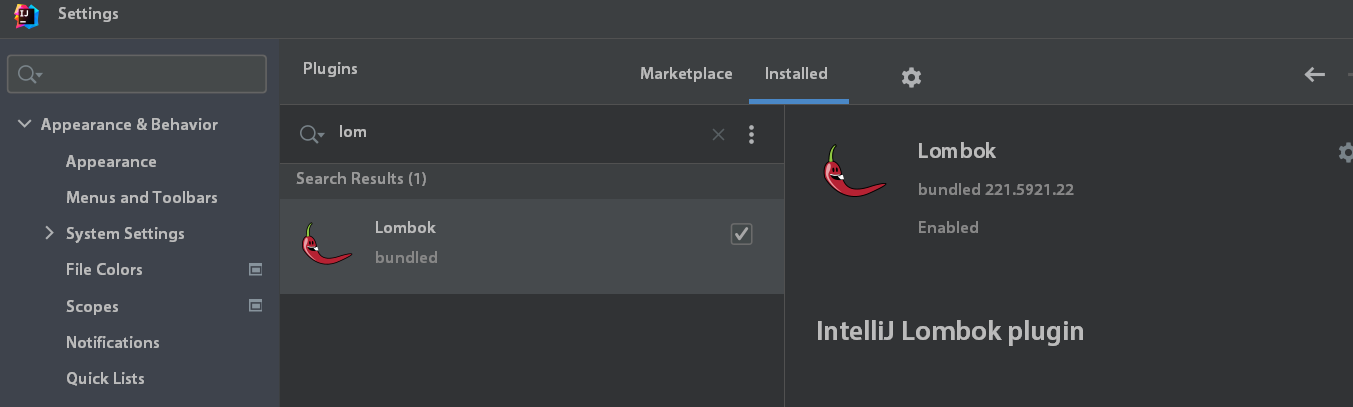Click the search history magnifier in plugin search
This screenshot has width=1353, height=407.
point(311,134)
